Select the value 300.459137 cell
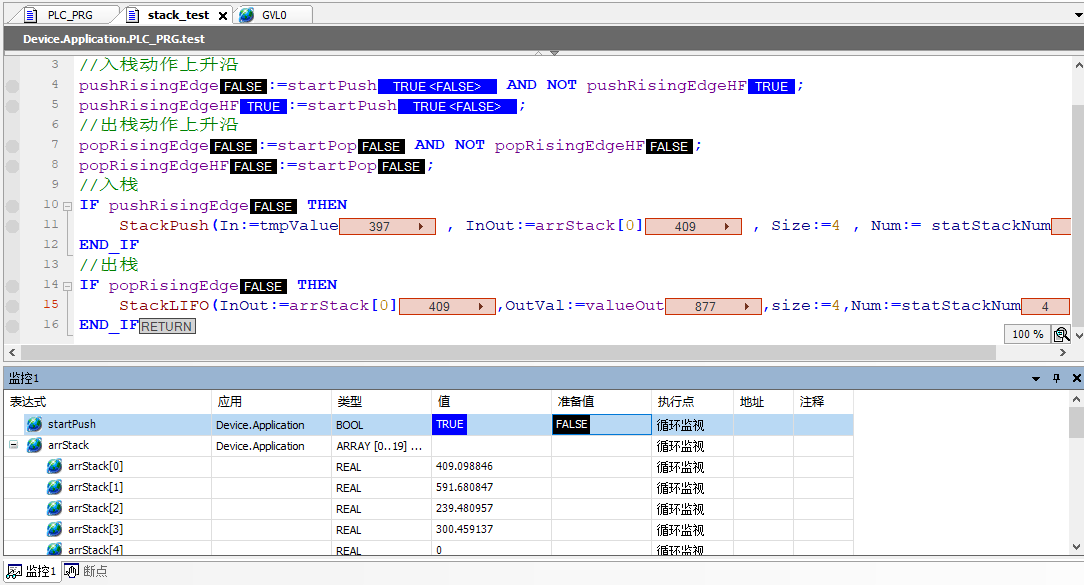Image resolution: width=1084 pixels, height=585 pixels. (492, 530)
